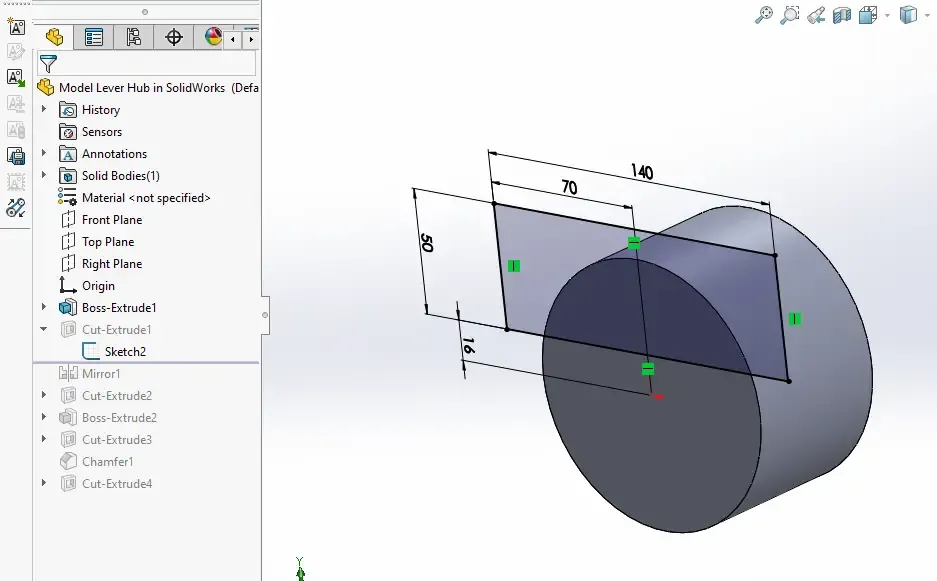Select the Front Plane item

point(102,220)
